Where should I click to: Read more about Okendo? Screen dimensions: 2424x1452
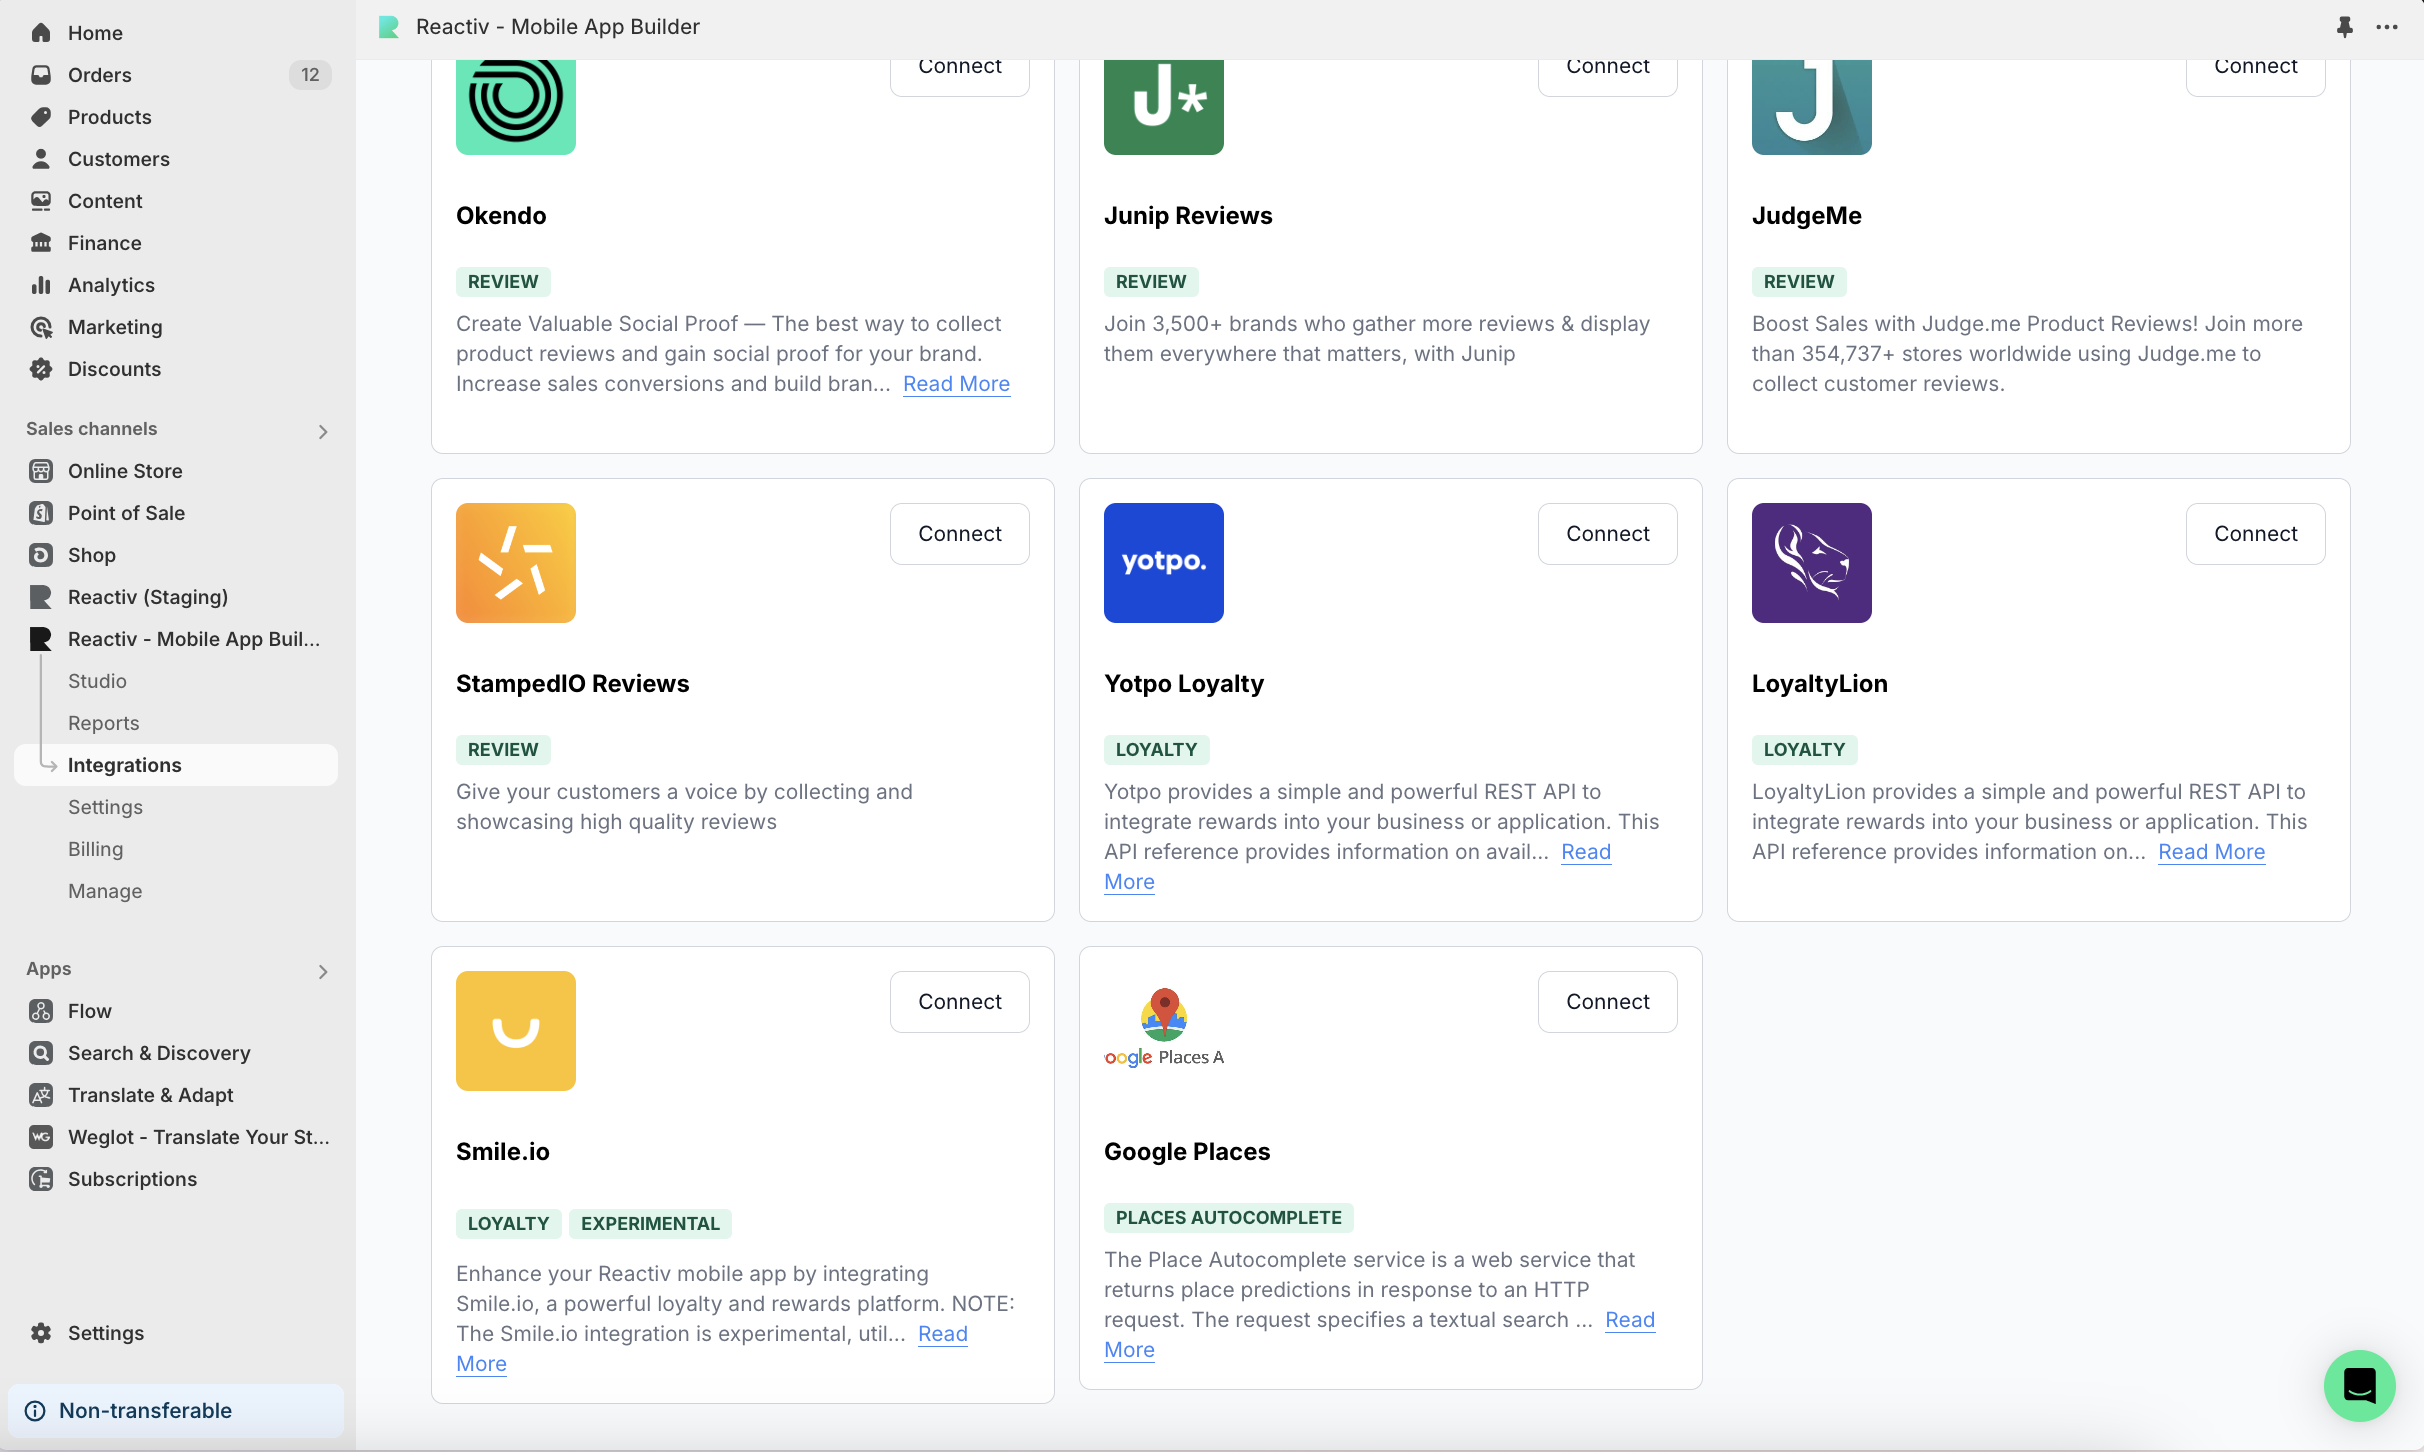click(x=956, y=384)
